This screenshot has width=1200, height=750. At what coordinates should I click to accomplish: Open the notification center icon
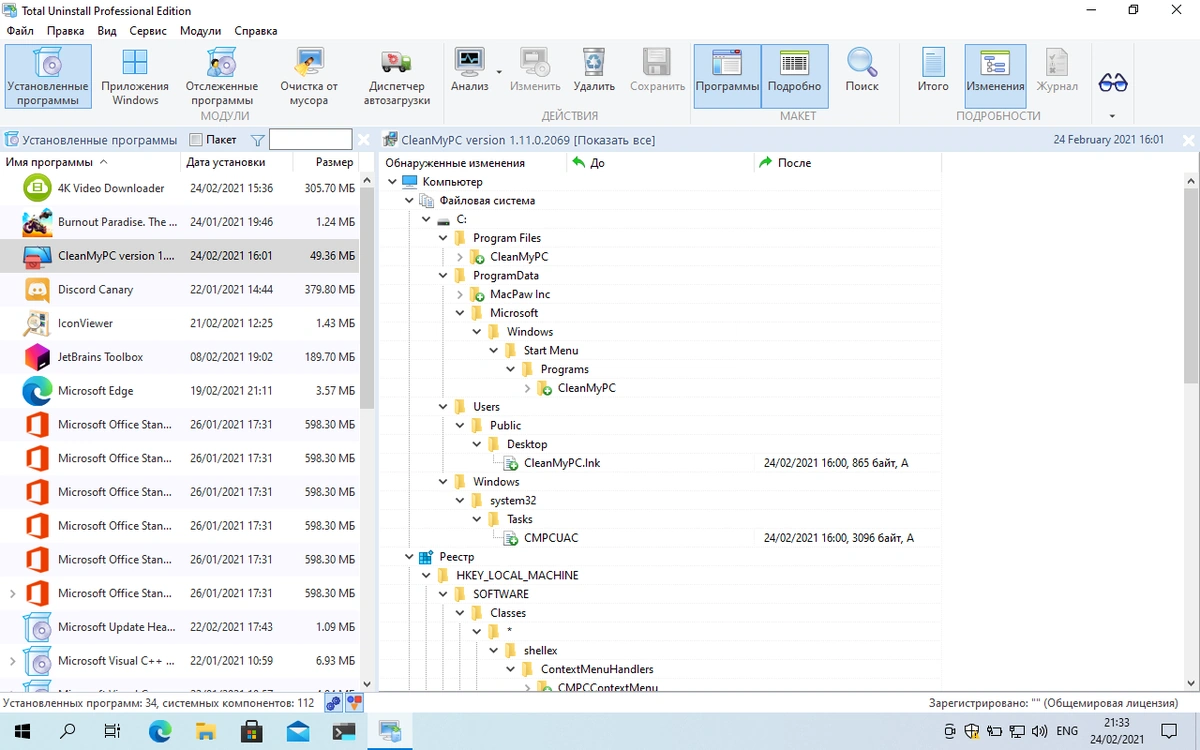[x=1169, y=731]
